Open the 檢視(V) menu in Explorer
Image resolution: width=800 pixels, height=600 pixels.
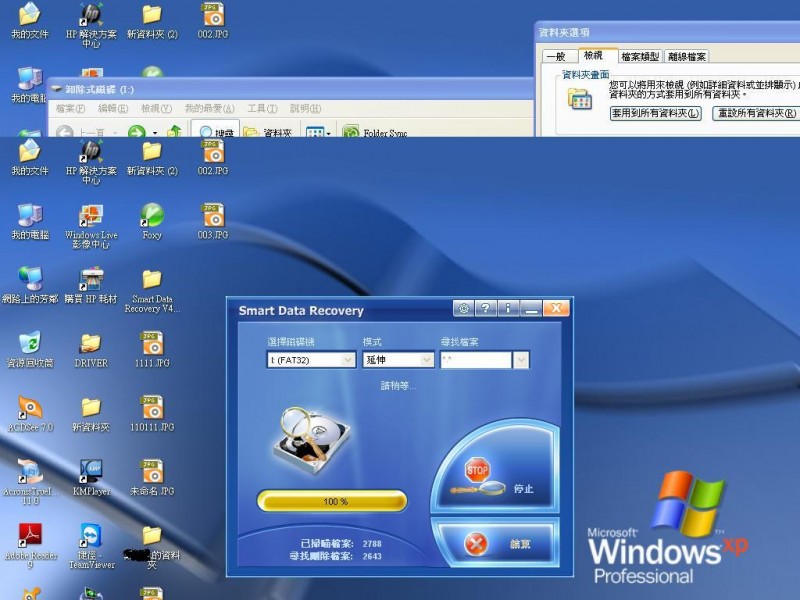click(156, 108)
